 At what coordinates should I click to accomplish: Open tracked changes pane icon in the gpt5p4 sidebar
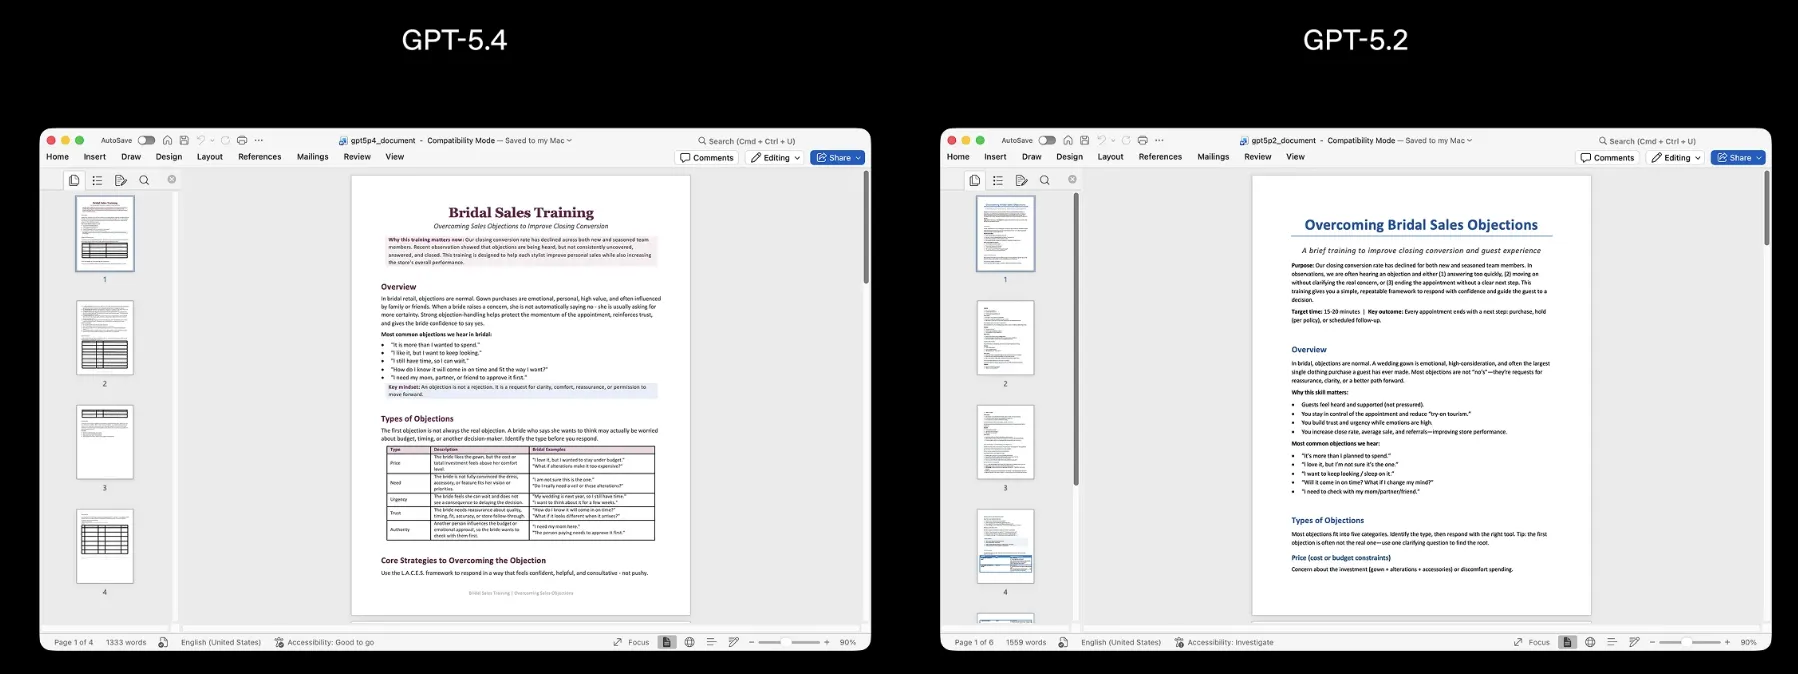pos(121,181)
